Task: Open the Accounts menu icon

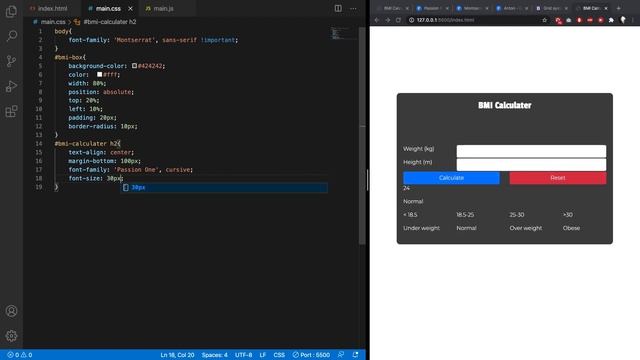Action: click(11, 311)
